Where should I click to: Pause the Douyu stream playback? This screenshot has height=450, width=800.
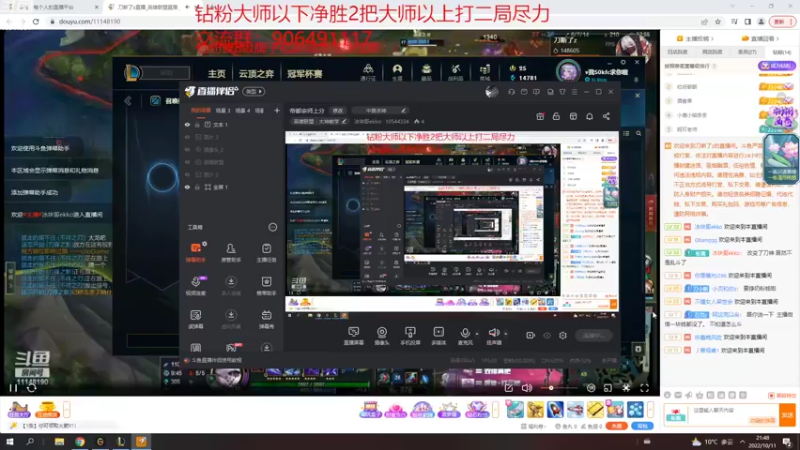point(13,388)
